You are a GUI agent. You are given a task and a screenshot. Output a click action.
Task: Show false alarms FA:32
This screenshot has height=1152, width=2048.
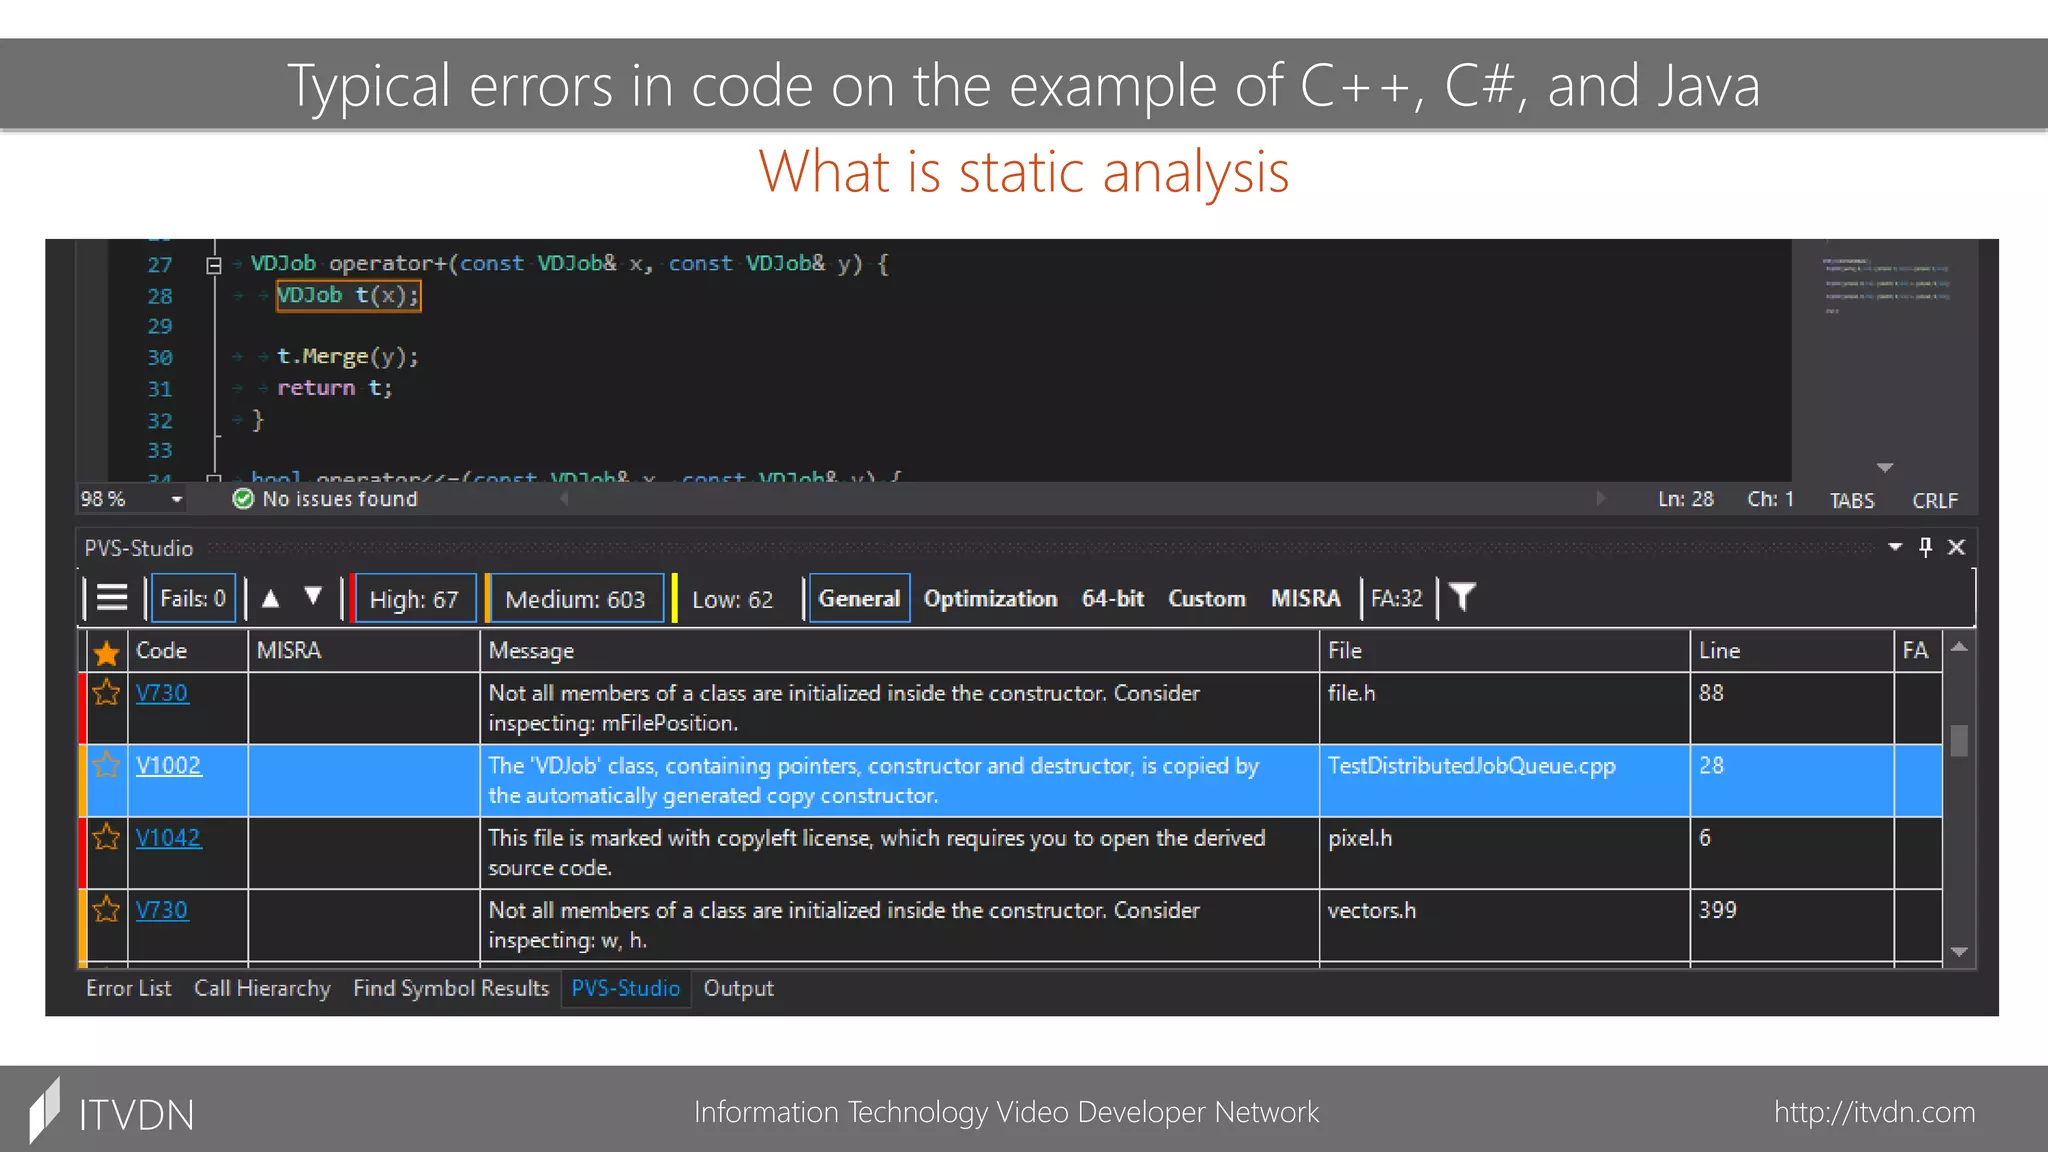(x=1396, y=598)
